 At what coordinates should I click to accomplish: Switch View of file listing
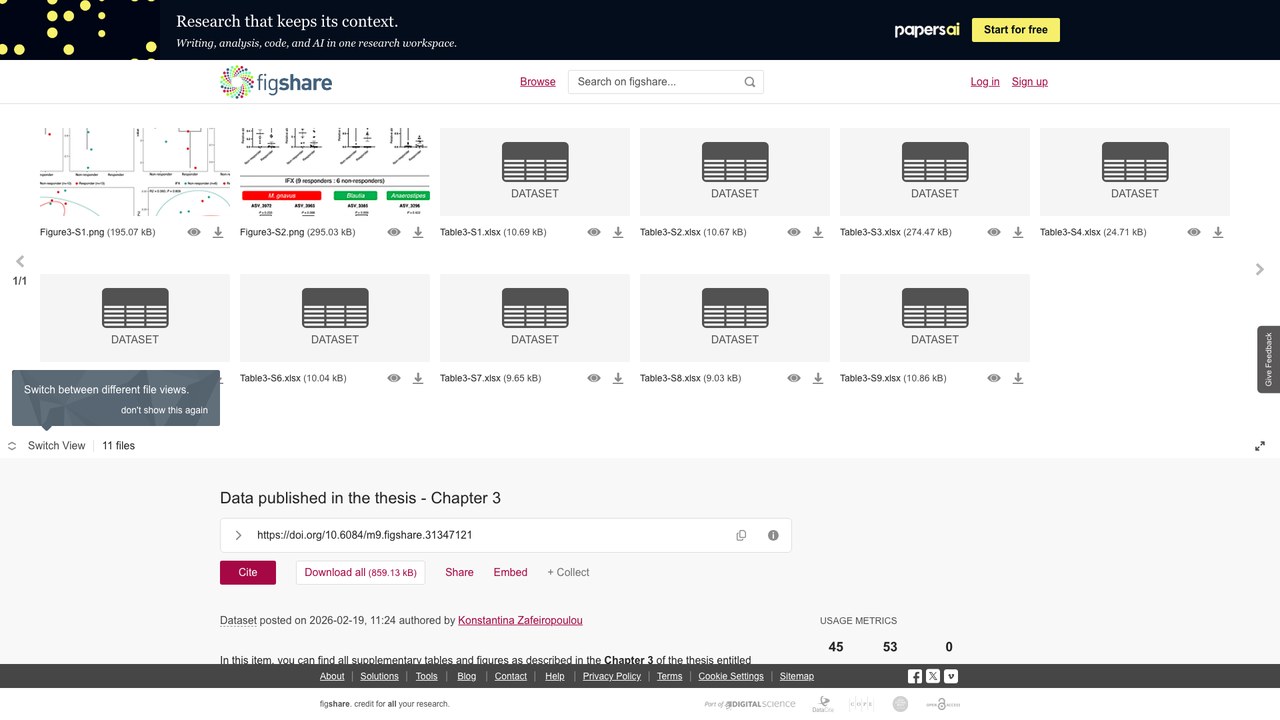[47, 446]
